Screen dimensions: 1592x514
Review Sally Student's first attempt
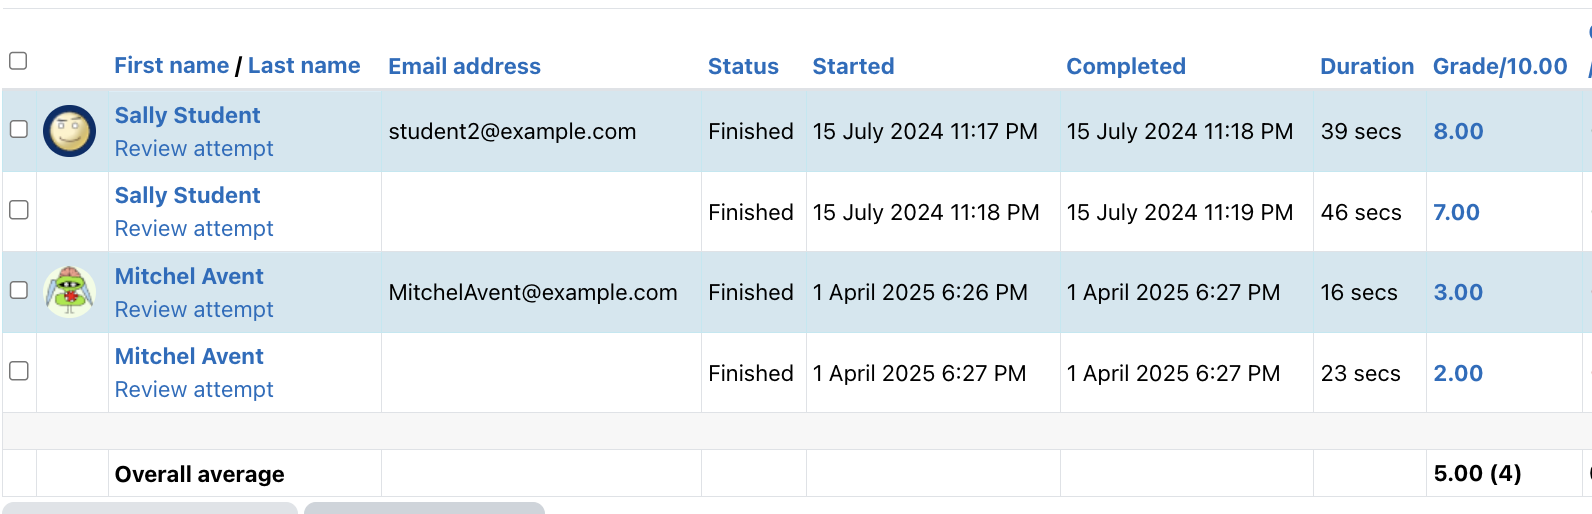194,148
